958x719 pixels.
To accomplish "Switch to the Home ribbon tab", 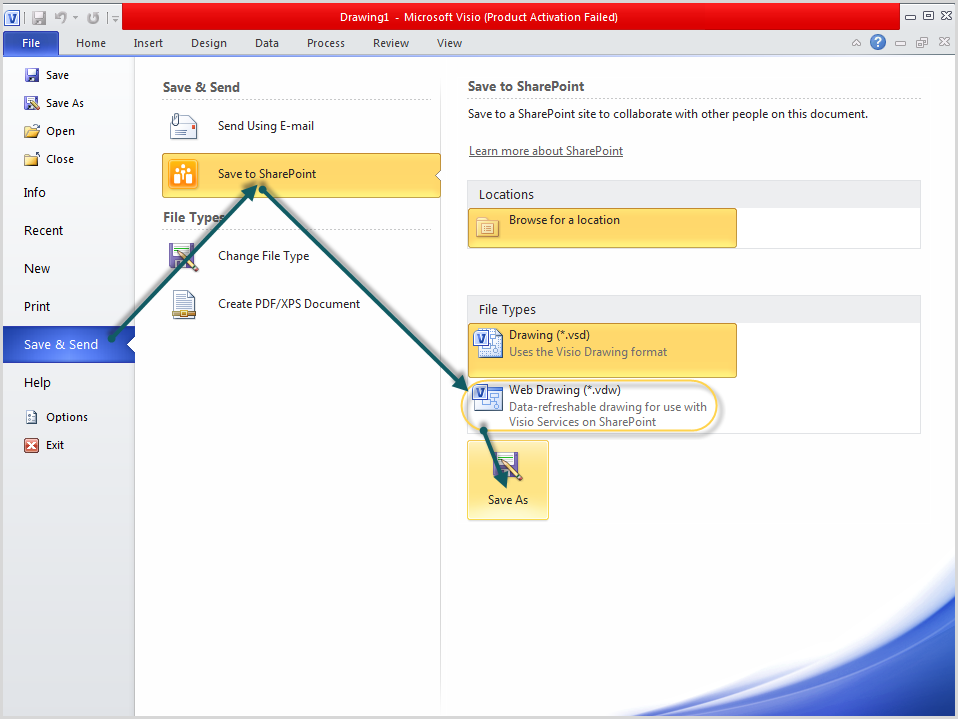I will [91, 43].
